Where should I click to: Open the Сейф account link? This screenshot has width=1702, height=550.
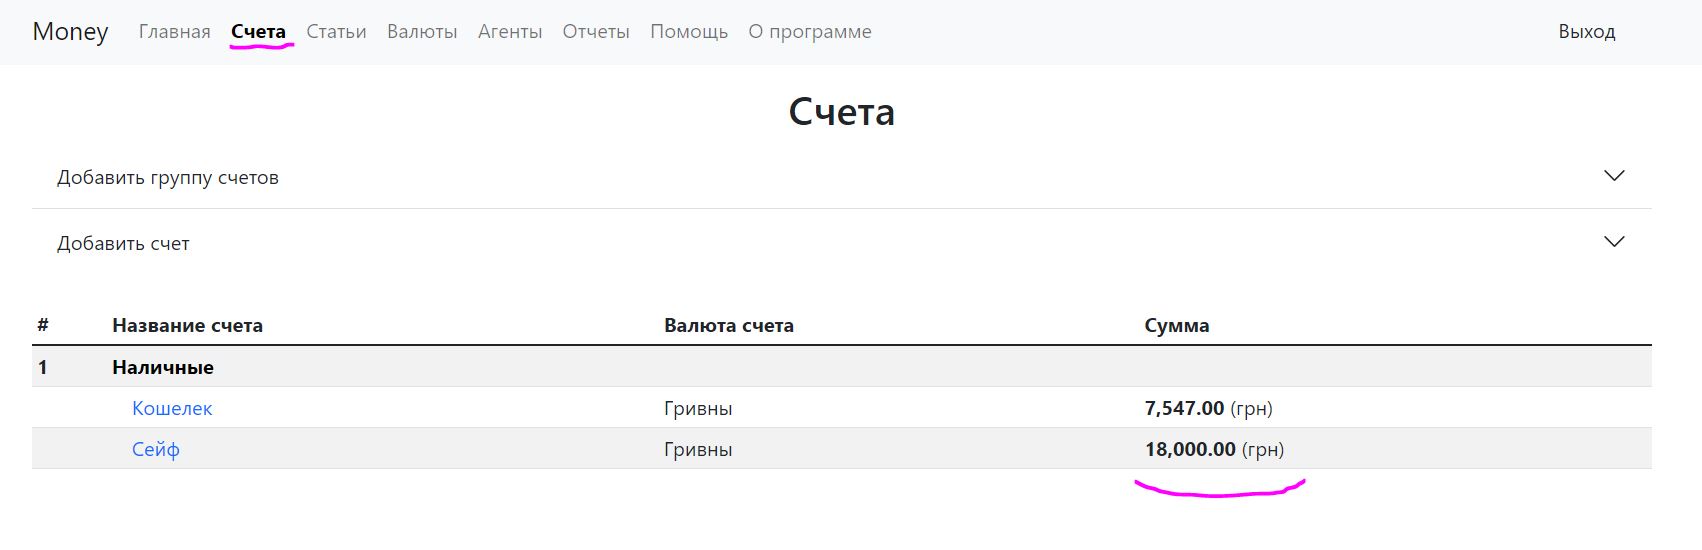coord(156,449)
